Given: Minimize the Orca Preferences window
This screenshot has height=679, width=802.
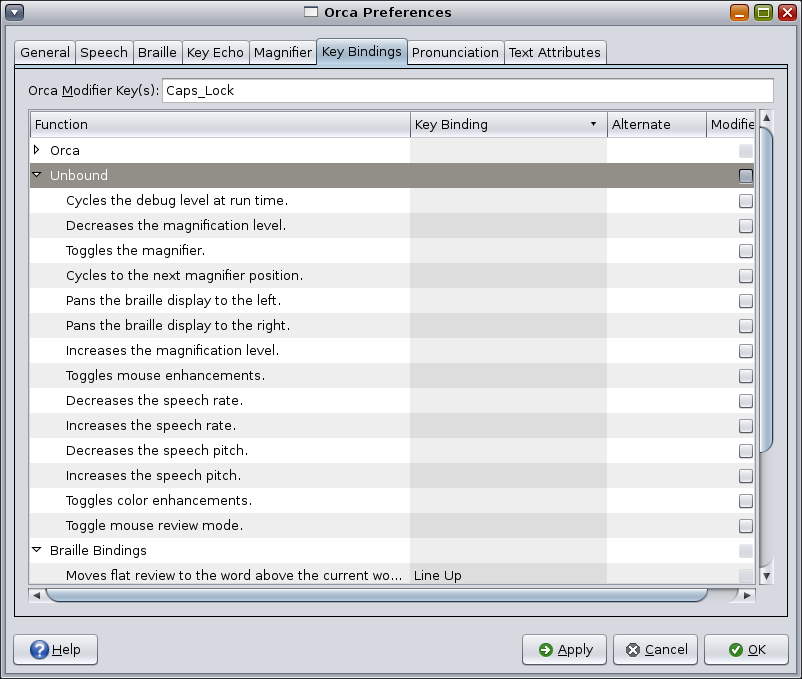Looking at the screenshot, I should pyautogui.click(x=739, y=12).
